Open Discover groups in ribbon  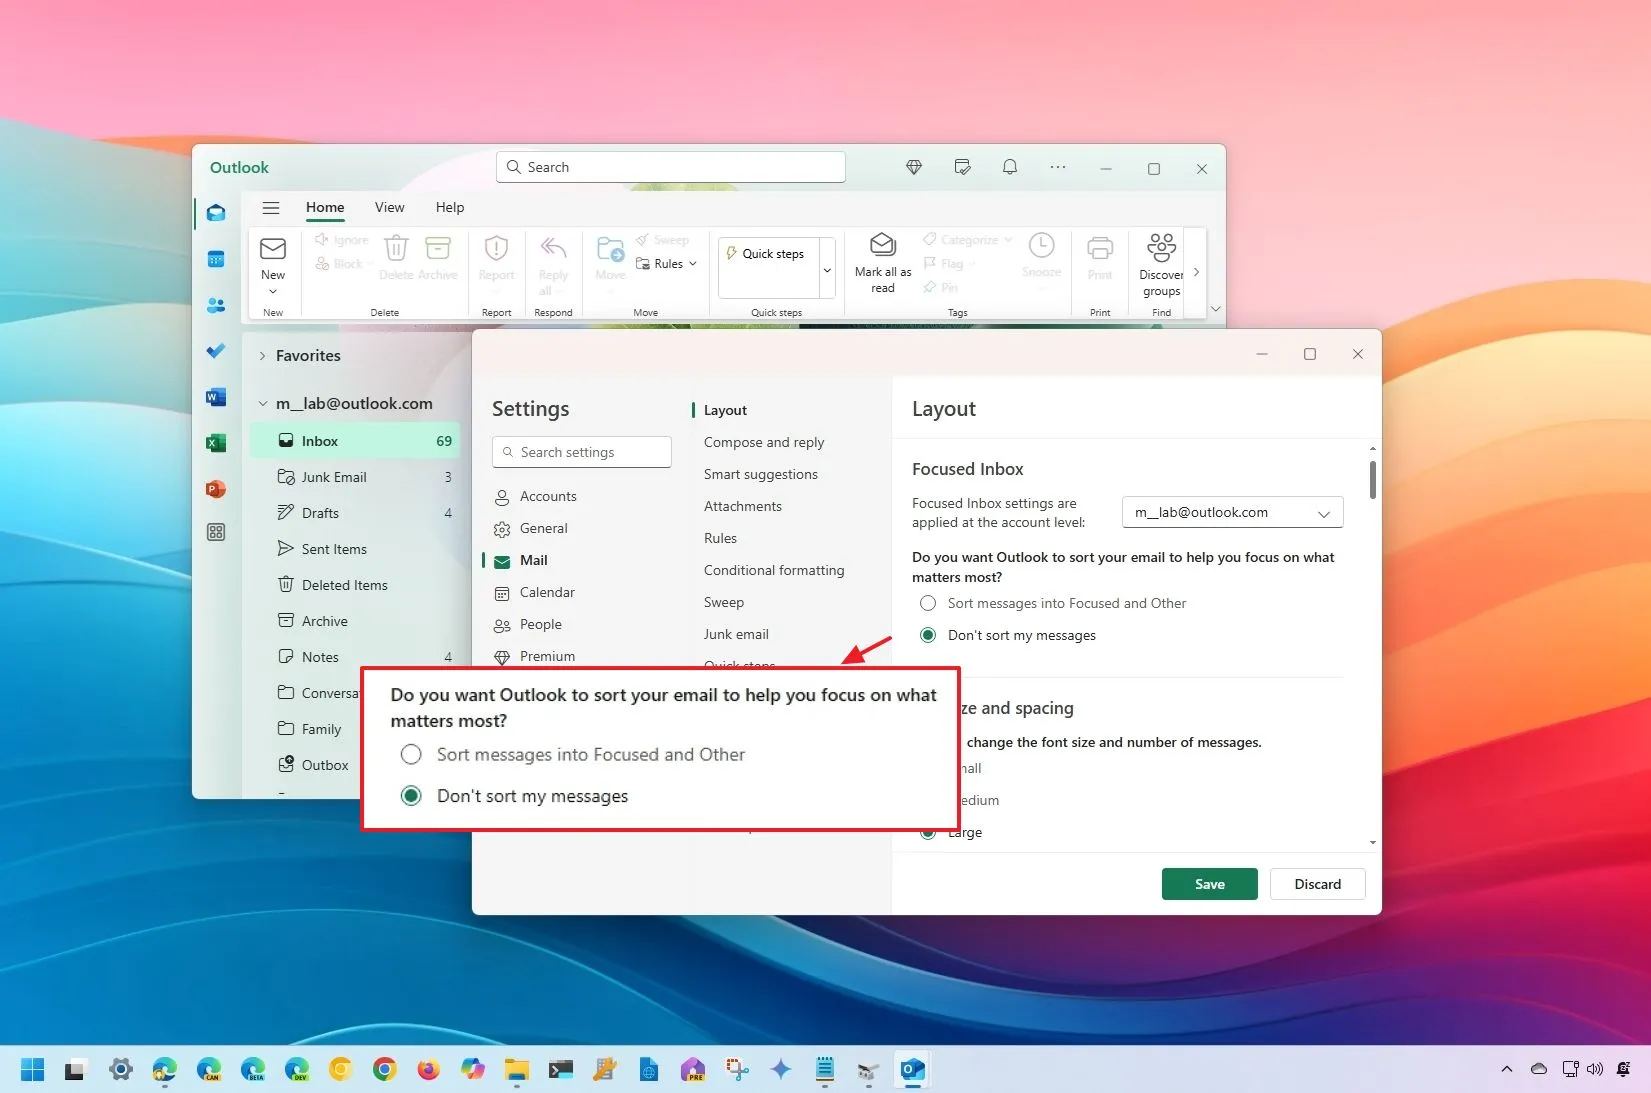coord(1161,265)
